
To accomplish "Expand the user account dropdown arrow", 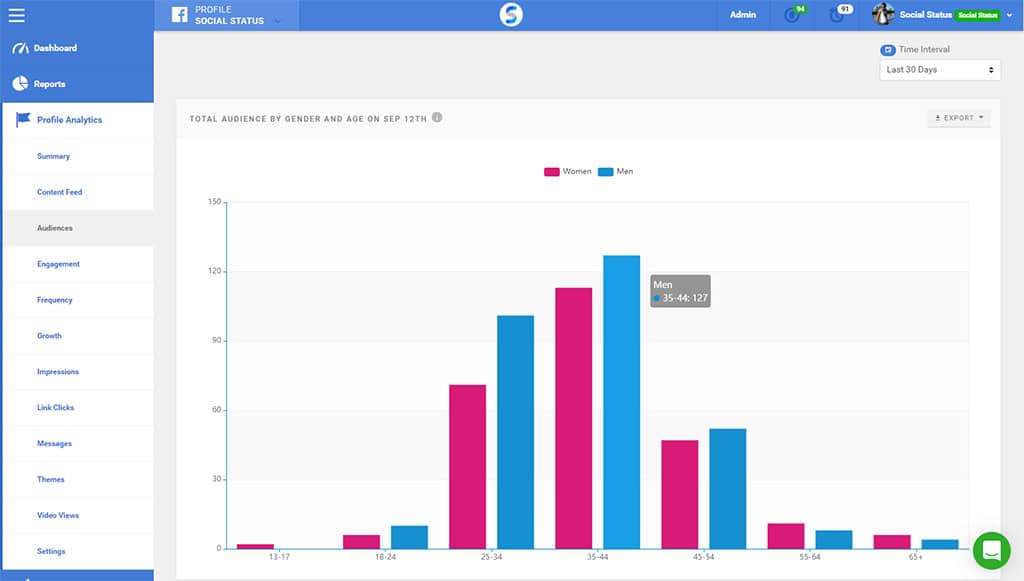I will 1009,15.
